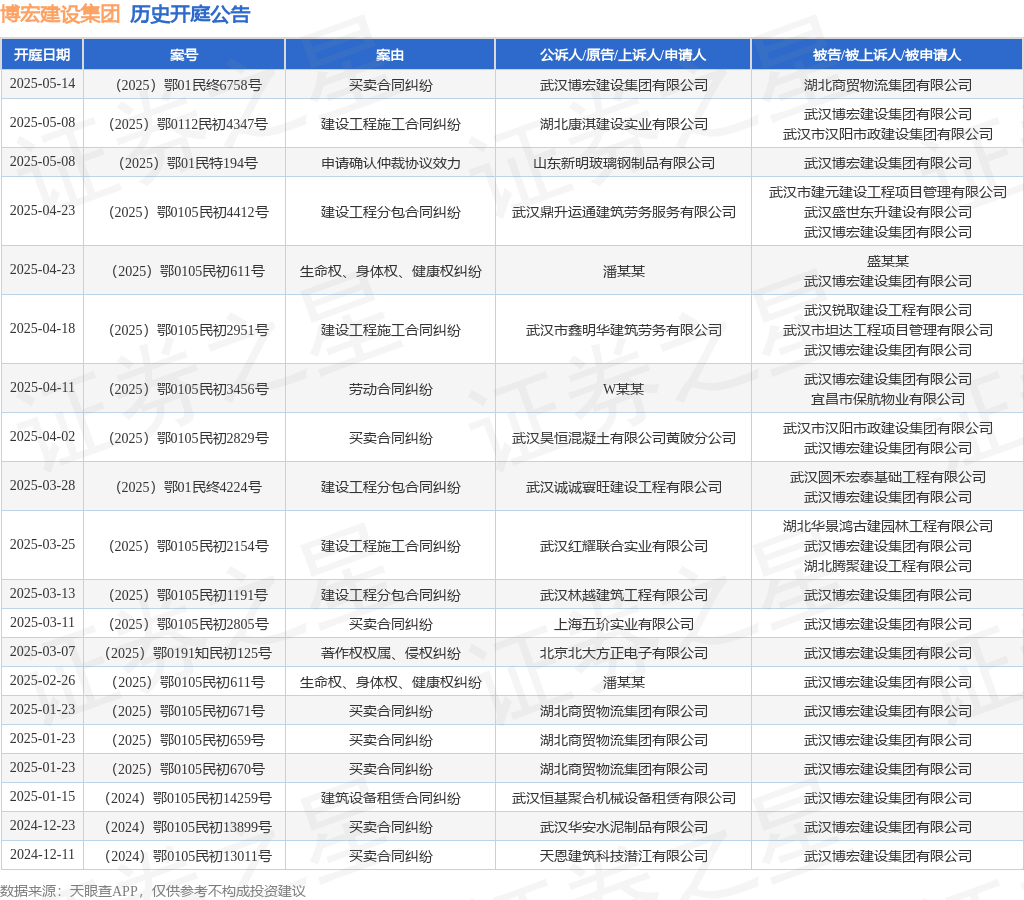Select case number (2025)鄂01民终6758号
Viewport: 1024px width, 900px height.
(188, 86)
